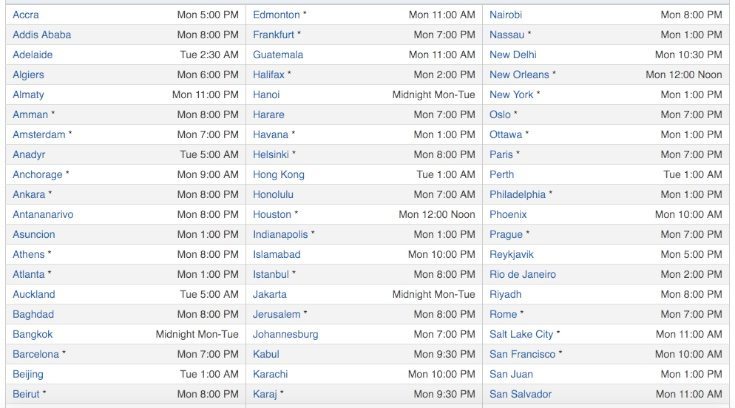Select the Rio de Janeiro link
The image size is (735, 408).
pyautogui.click(x=523, y=274)
